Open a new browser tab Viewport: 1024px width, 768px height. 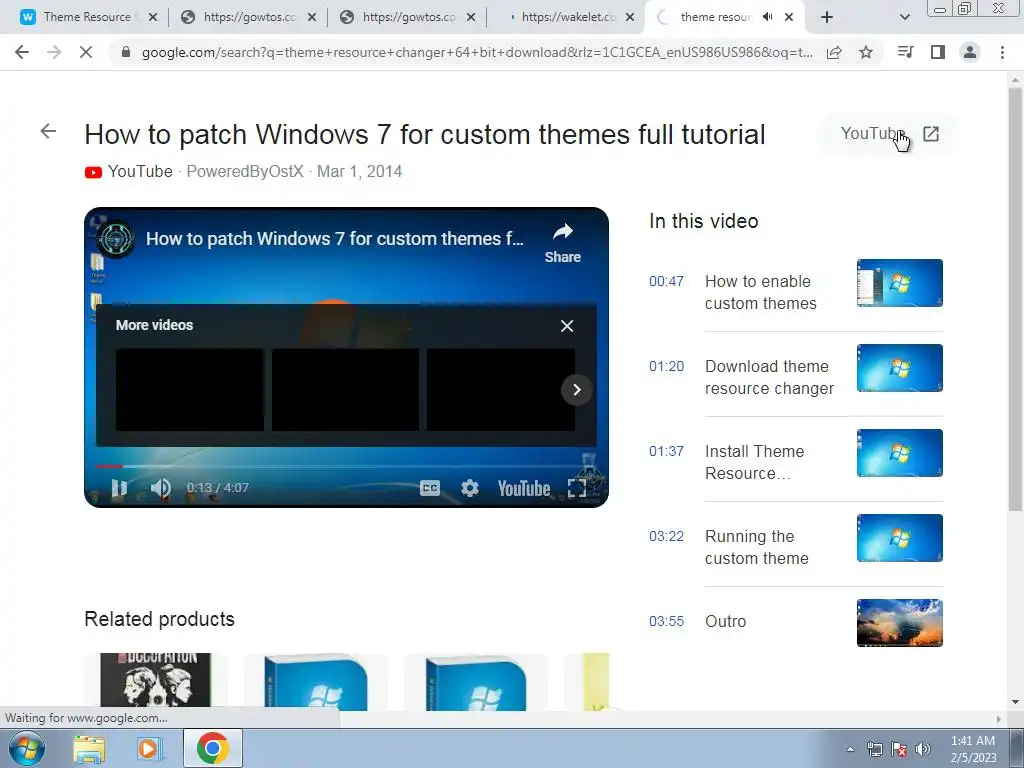[827, 17]
